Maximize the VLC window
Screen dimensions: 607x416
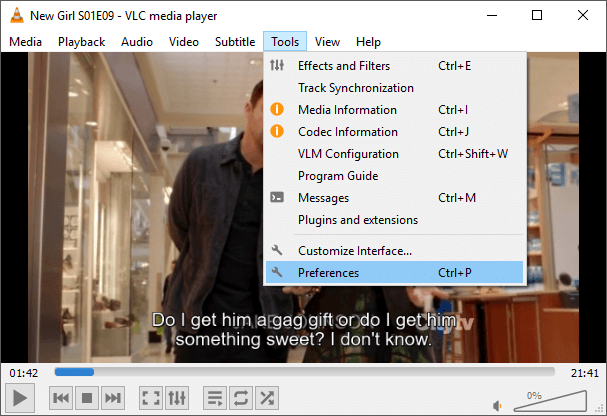click(x=537, y=15)
